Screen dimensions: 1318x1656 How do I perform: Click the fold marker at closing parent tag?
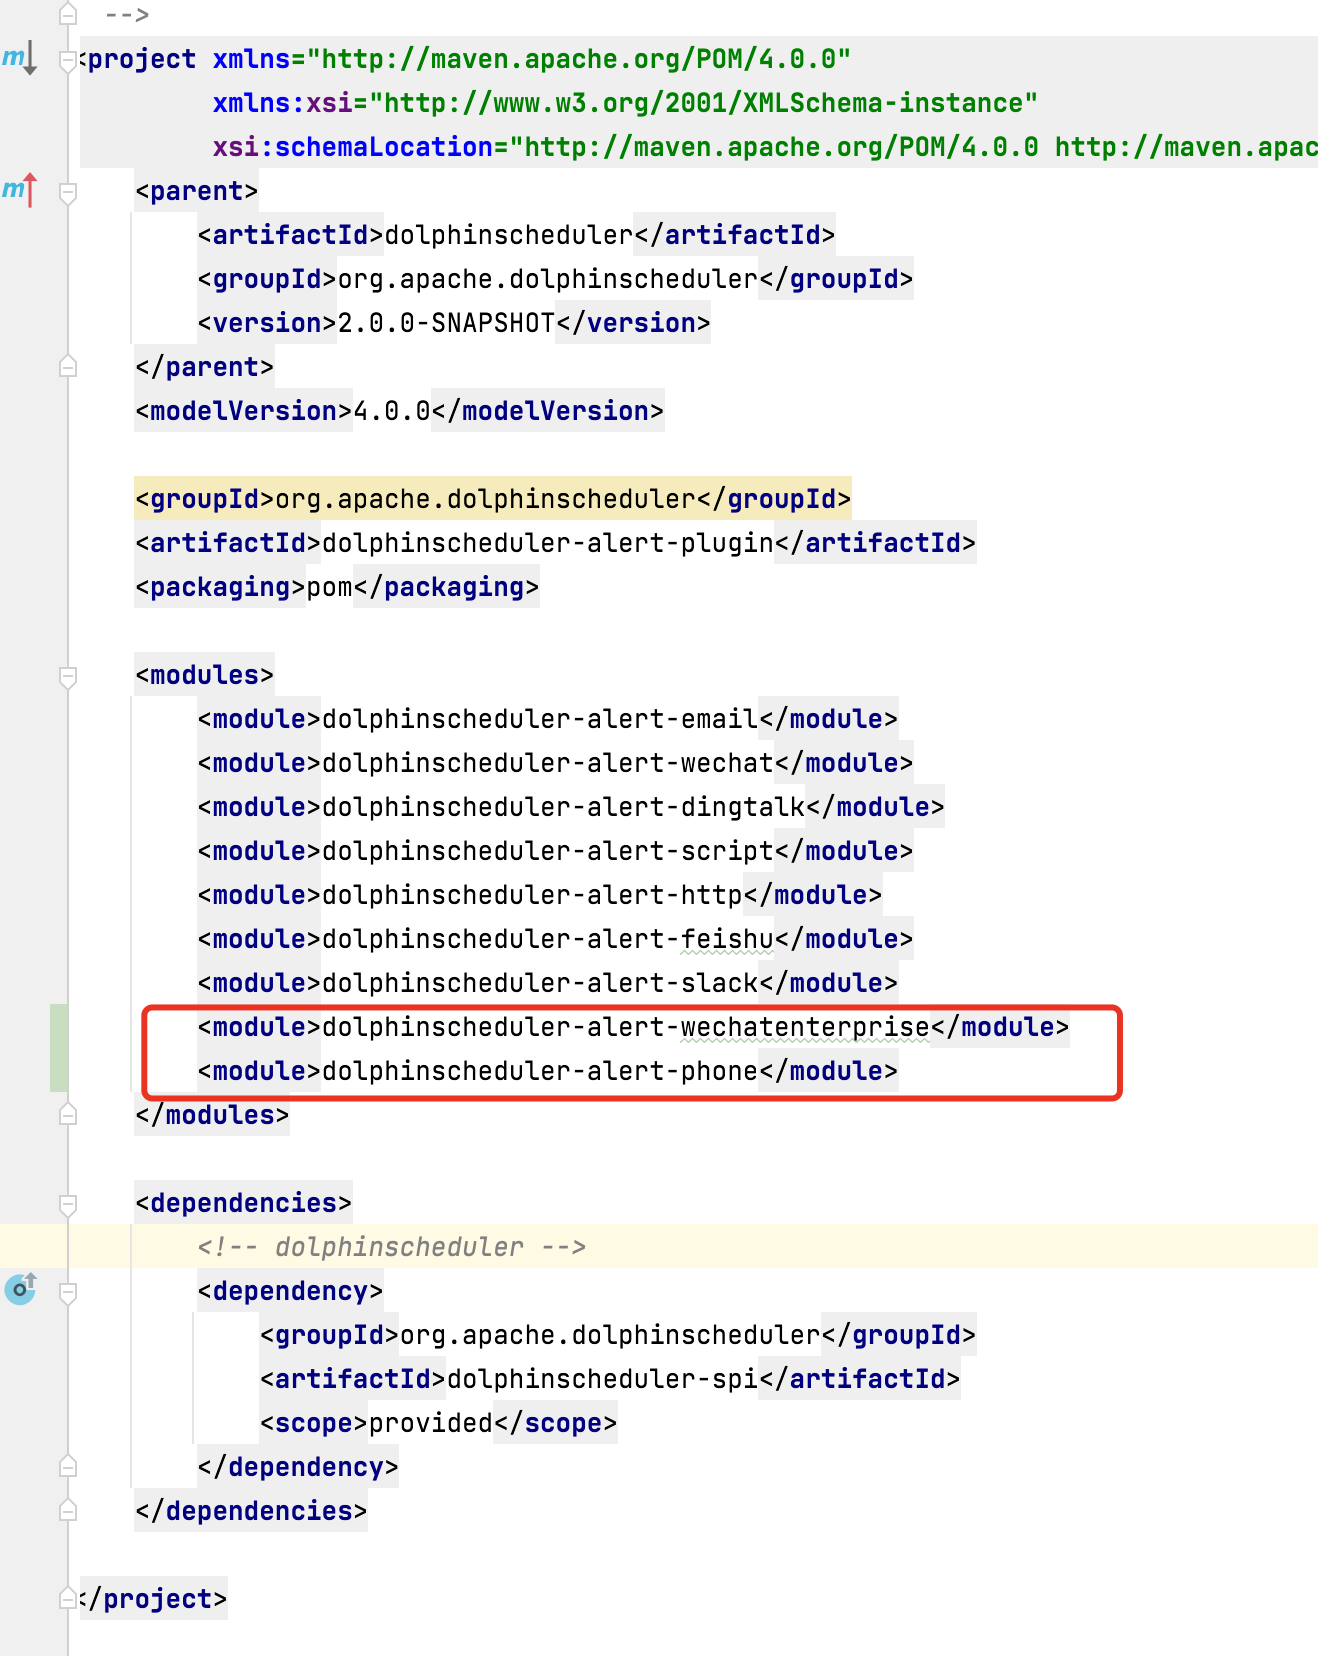[x=68, y=367]
